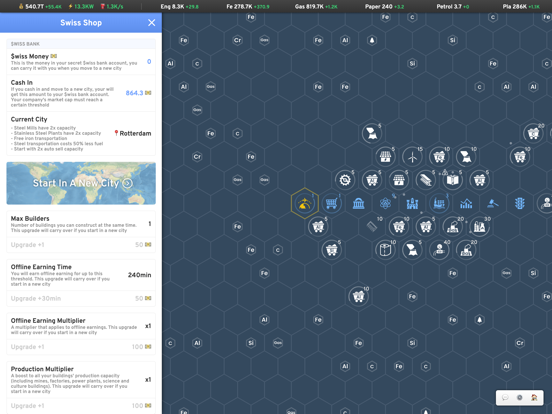
Task: Open the blue bank headquarters building
Action: click(358, 203)
